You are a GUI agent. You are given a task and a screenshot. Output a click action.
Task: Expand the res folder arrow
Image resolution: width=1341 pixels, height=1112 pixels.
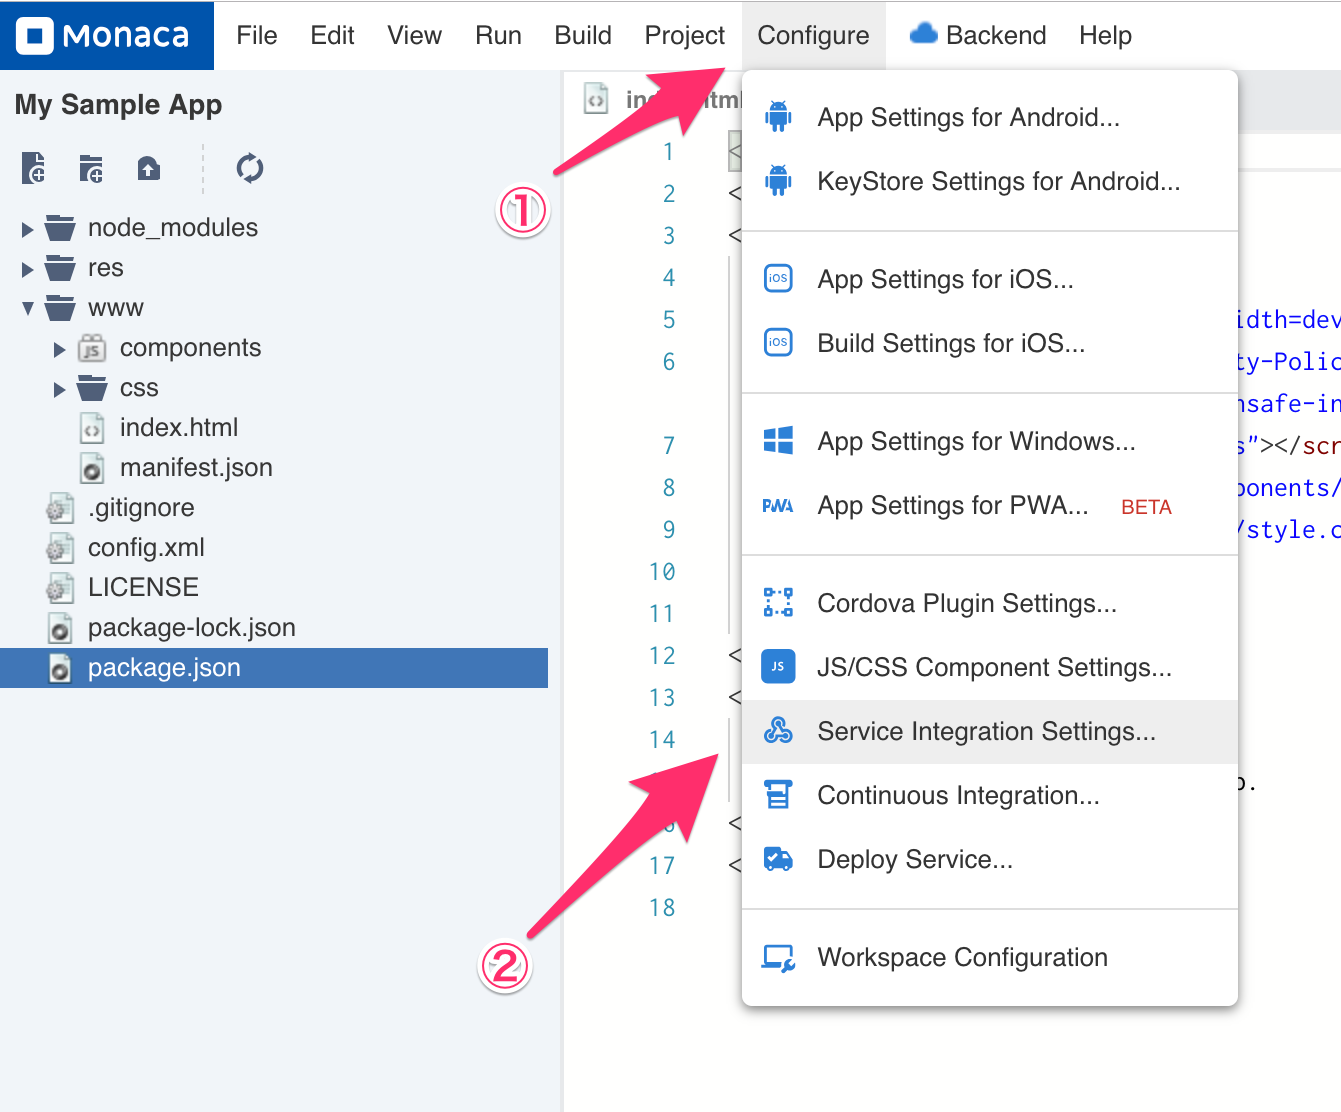(28, 269)
